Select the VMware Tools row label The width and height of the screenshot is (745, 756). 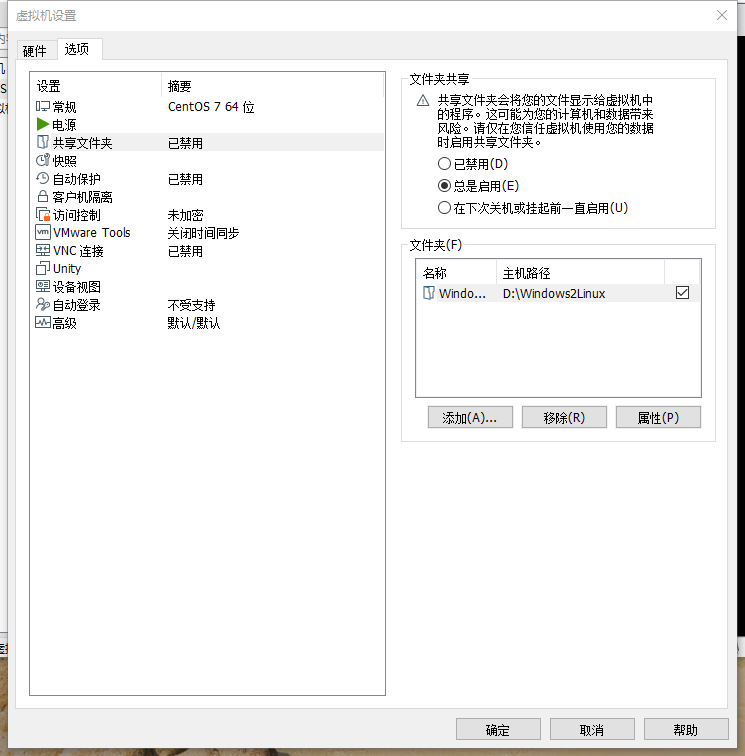point(92,232)
